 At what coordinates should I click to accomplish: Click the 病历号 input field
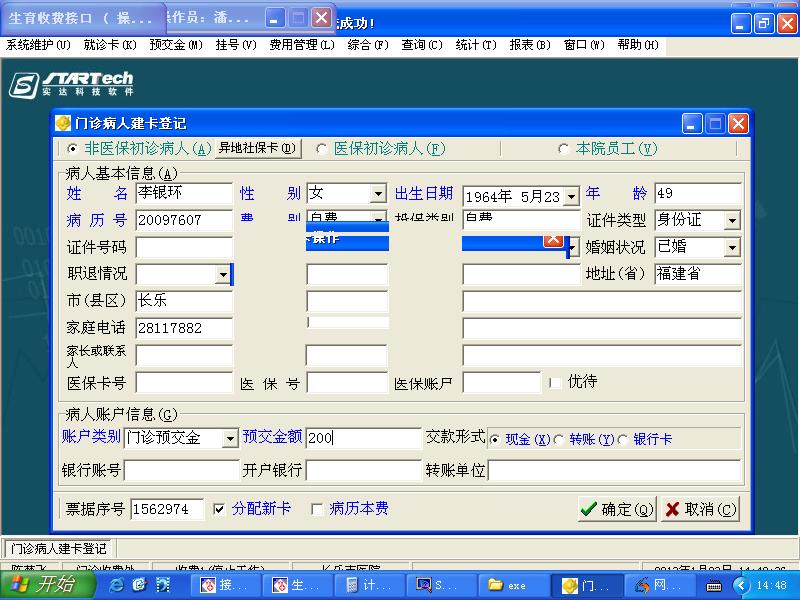click(x=184, y=220)
